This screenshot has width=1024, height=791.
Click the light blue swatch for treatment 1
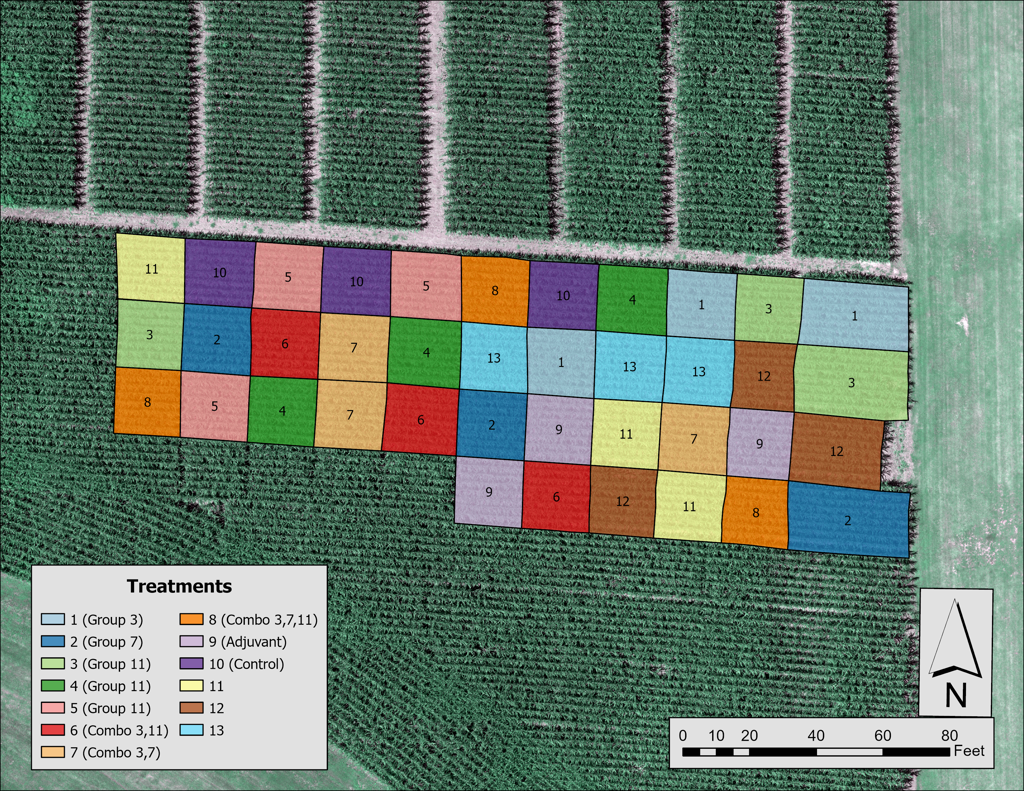click(x=53, y=619)
